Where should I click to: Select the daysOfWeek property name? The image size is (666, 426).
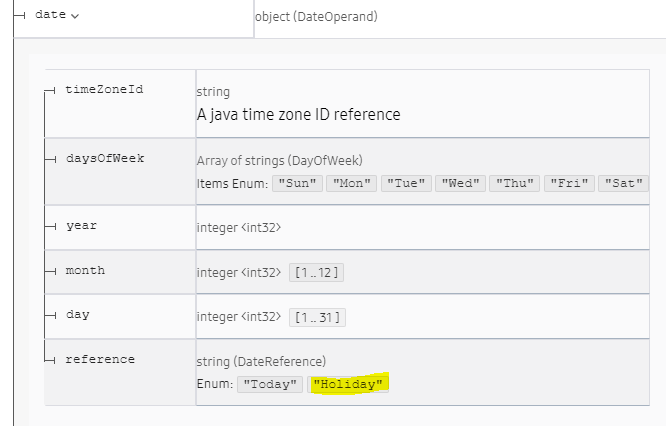(105, 158)
